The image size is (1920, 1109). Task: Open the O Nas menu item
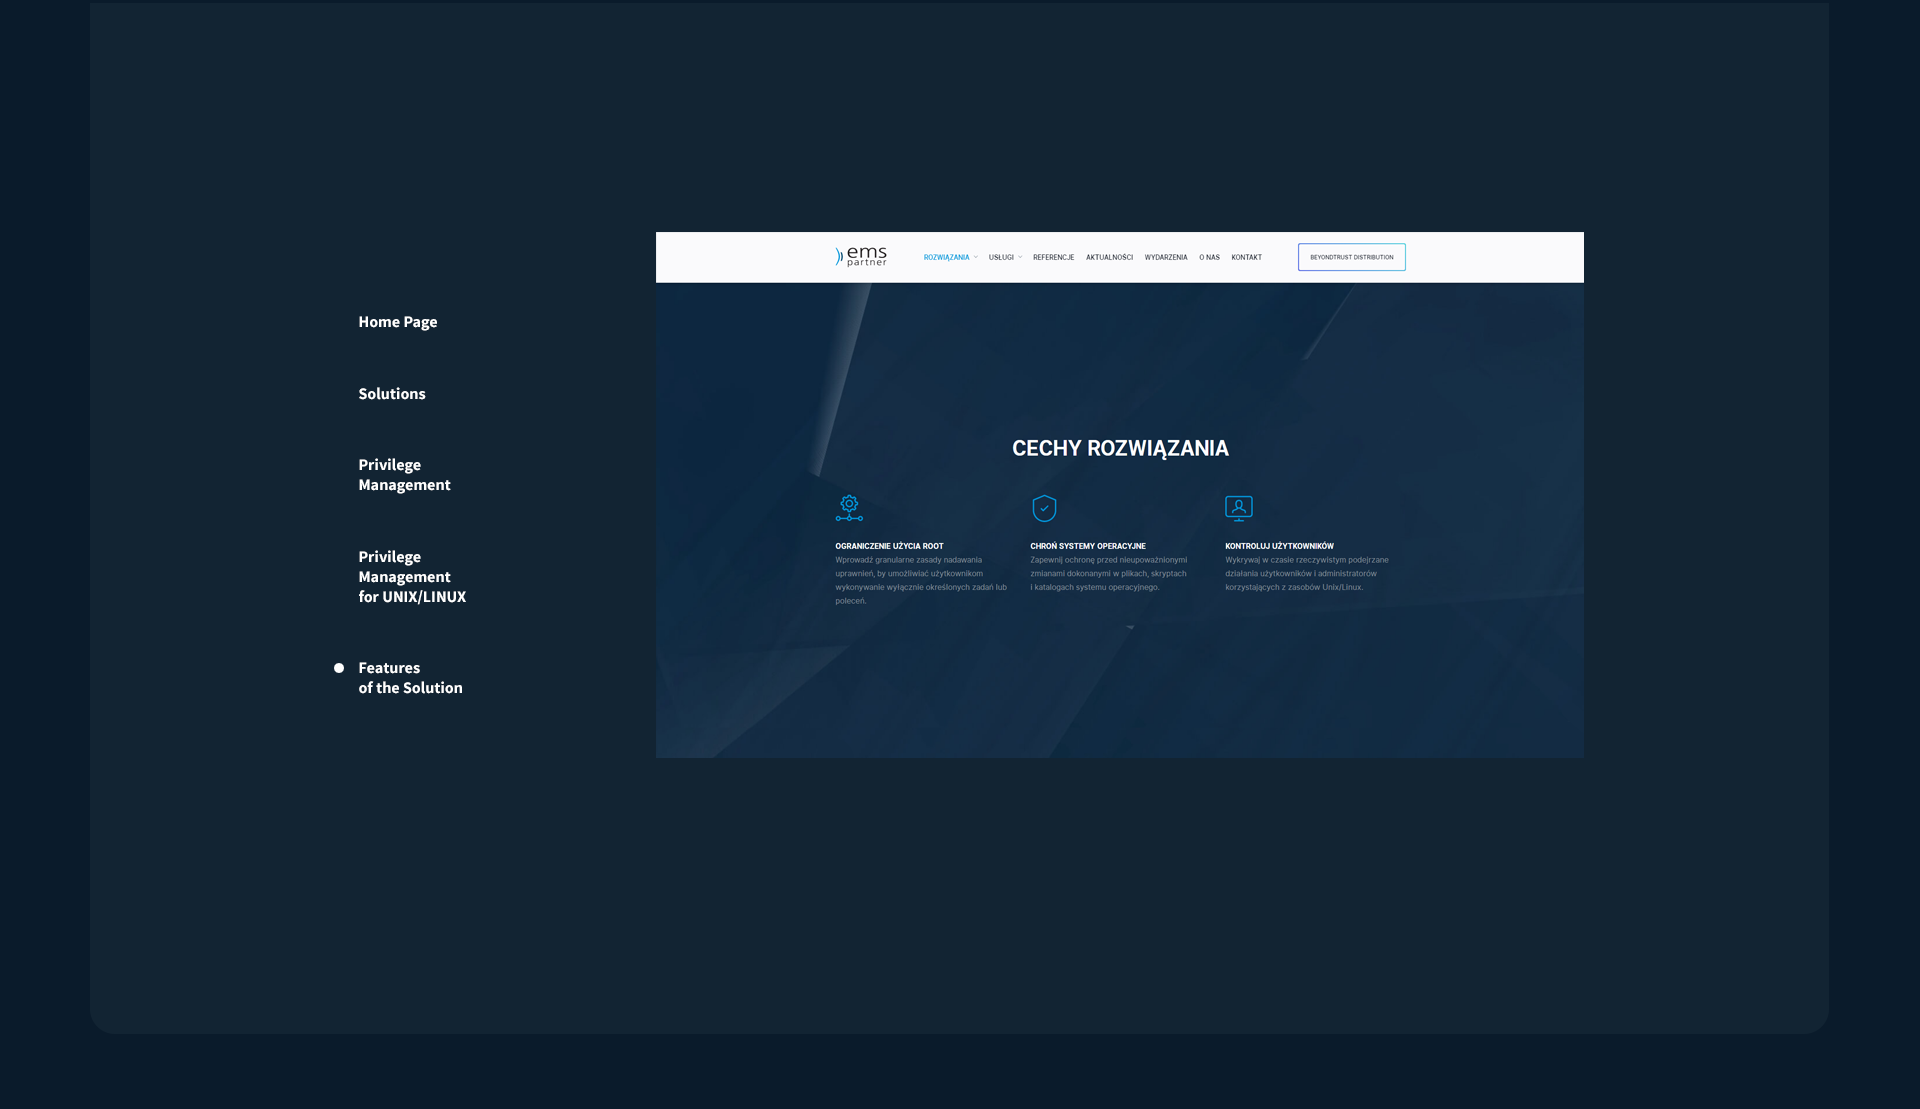click(x=1209, y=258)
